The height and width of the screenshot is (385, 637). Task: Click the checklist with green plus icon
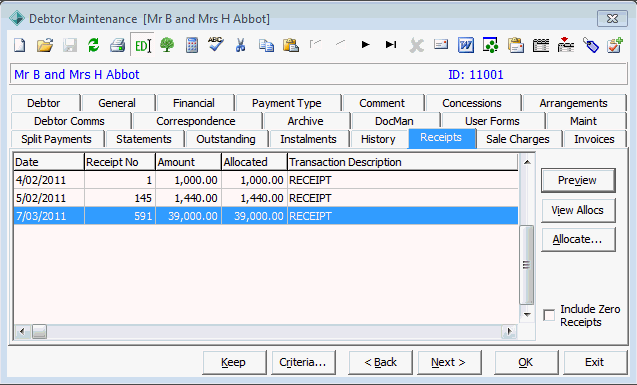click(x=615, y=45)
